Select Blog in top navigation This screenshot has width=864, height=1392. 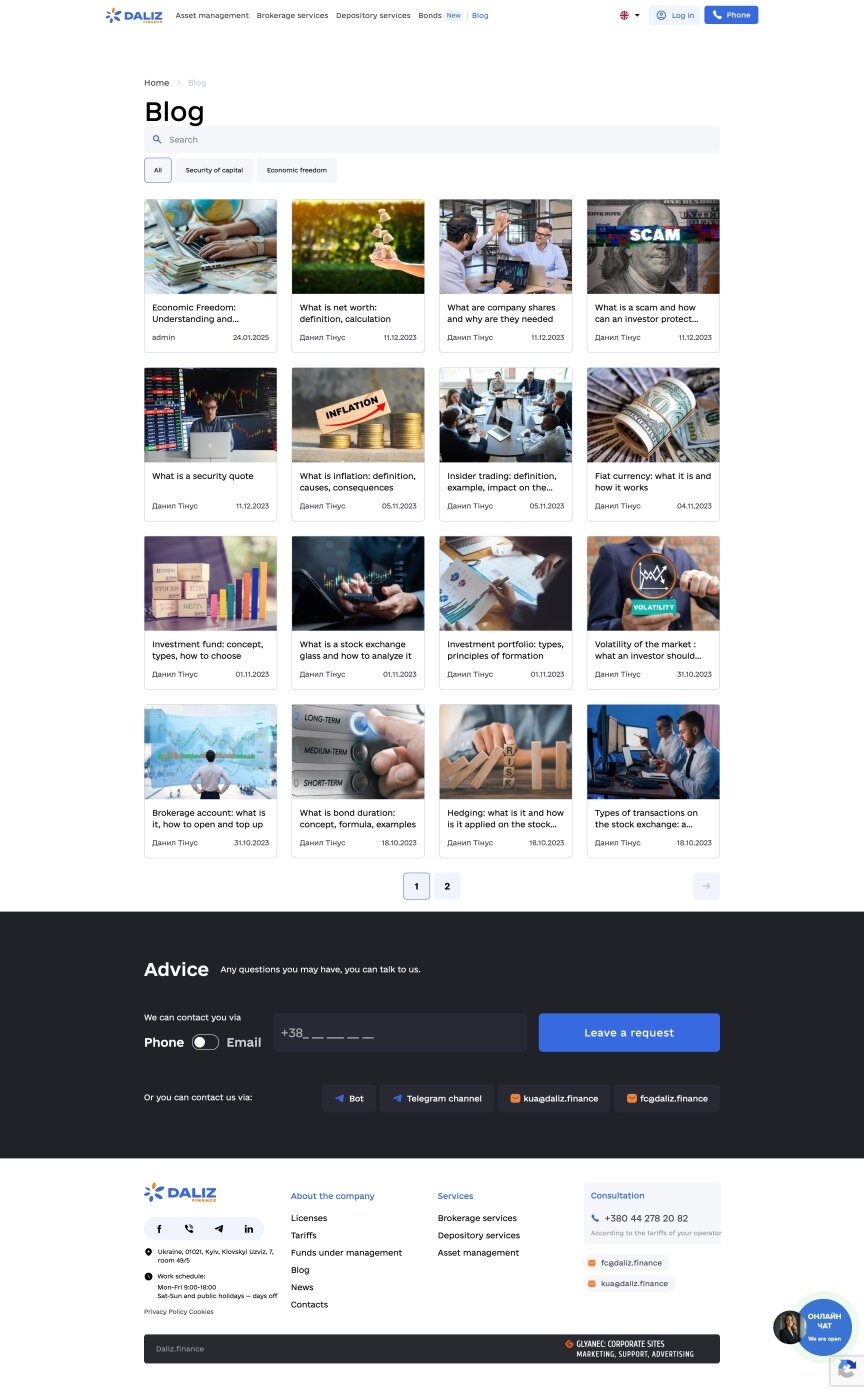coord(480,16)
